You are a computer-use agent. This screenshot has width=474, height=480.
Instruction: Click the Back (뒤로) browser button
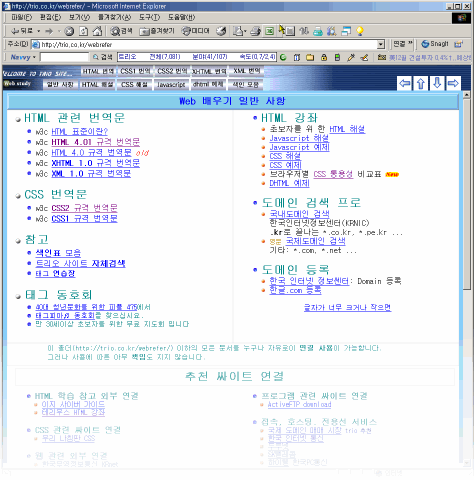point(21,31)
